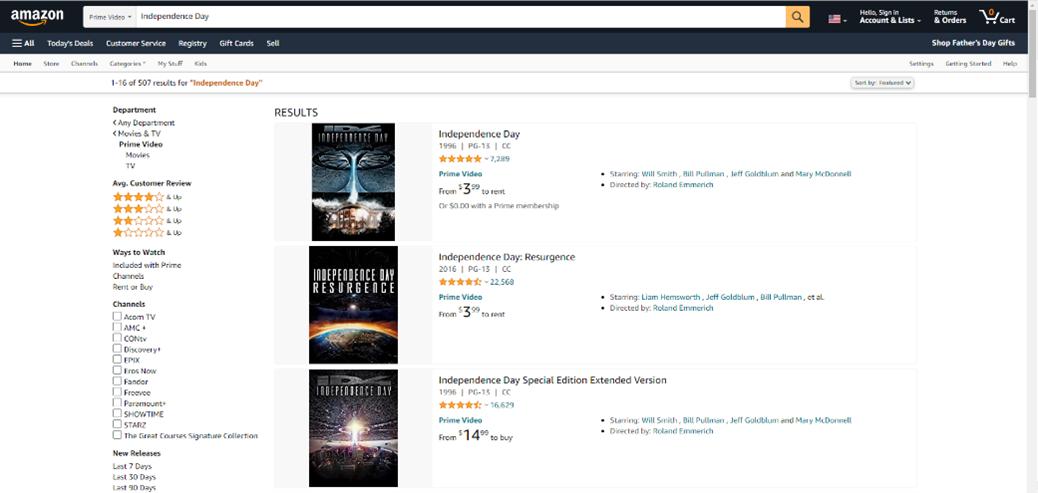The image size is (1038, 493).
Task: Click the search input field
Action: click(x=461, y=17)
